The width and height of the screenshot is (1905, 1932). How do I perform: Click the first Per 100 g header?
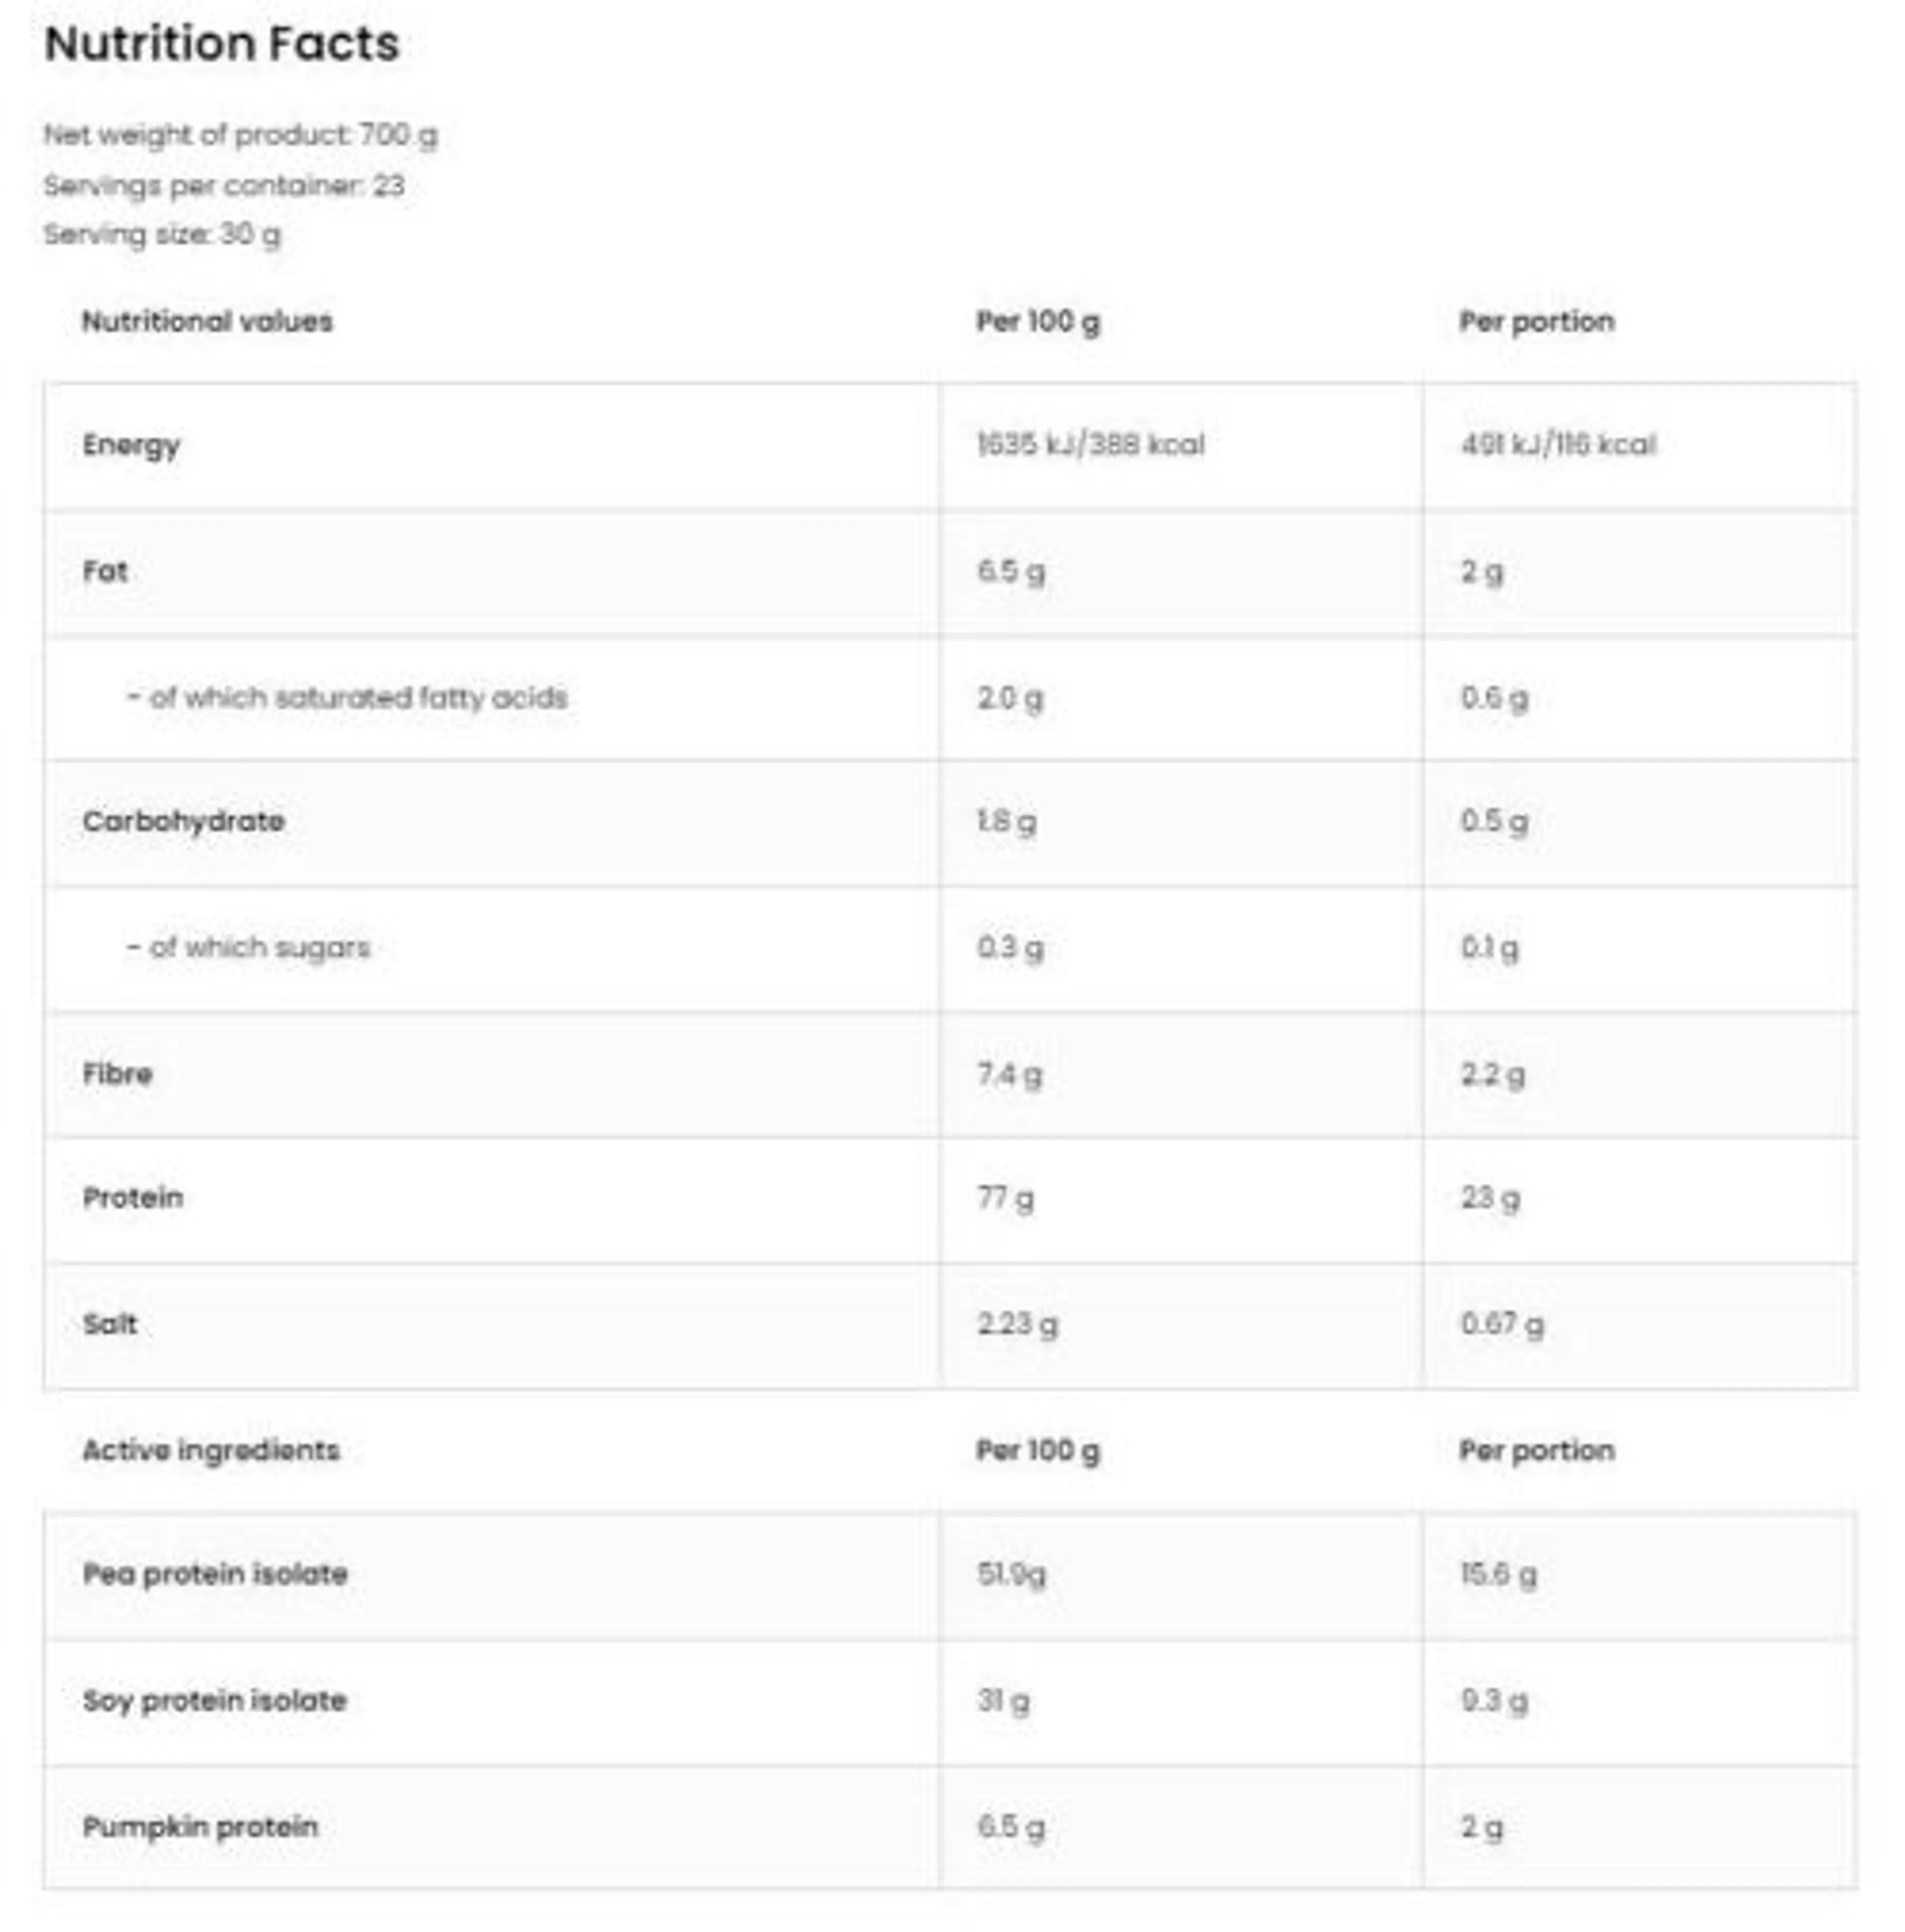click(x=1037, y=321)
